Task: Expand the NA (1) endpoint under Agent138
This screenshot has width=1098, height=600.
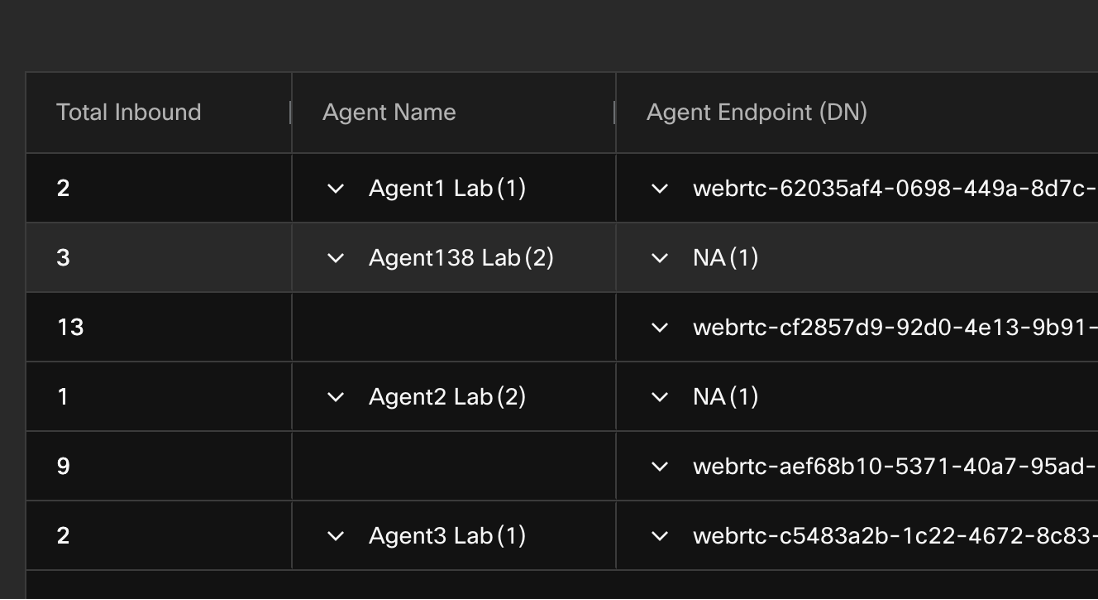Action: tap(659, 258)
